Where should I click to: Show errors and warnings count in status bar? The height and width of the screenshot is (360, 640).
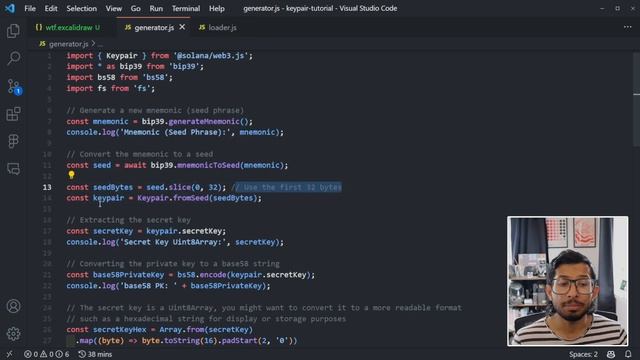[46, 354]
